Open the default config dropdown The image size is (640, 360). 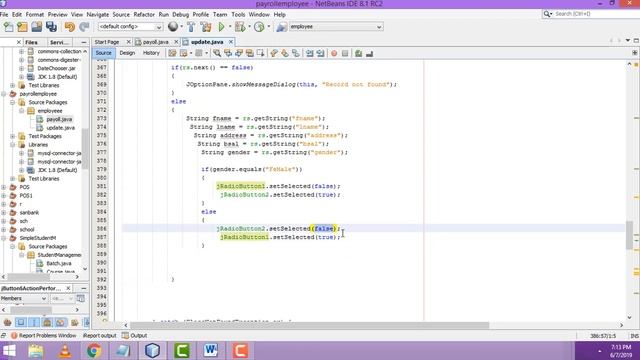point(130,27)
